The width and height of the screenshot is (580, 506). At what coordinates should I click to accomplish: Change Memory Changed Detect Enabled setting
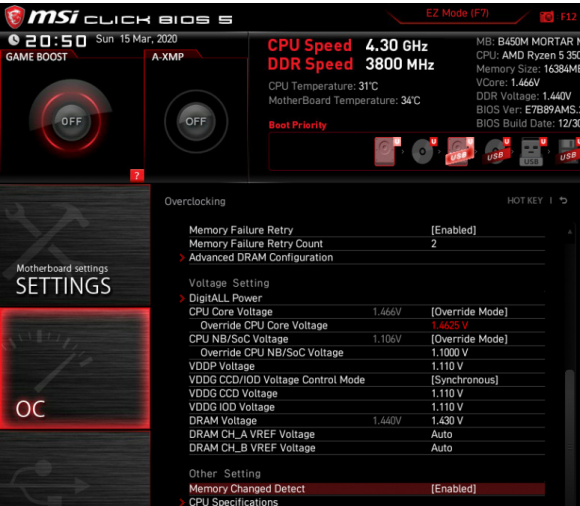click(x=453, y=489)
